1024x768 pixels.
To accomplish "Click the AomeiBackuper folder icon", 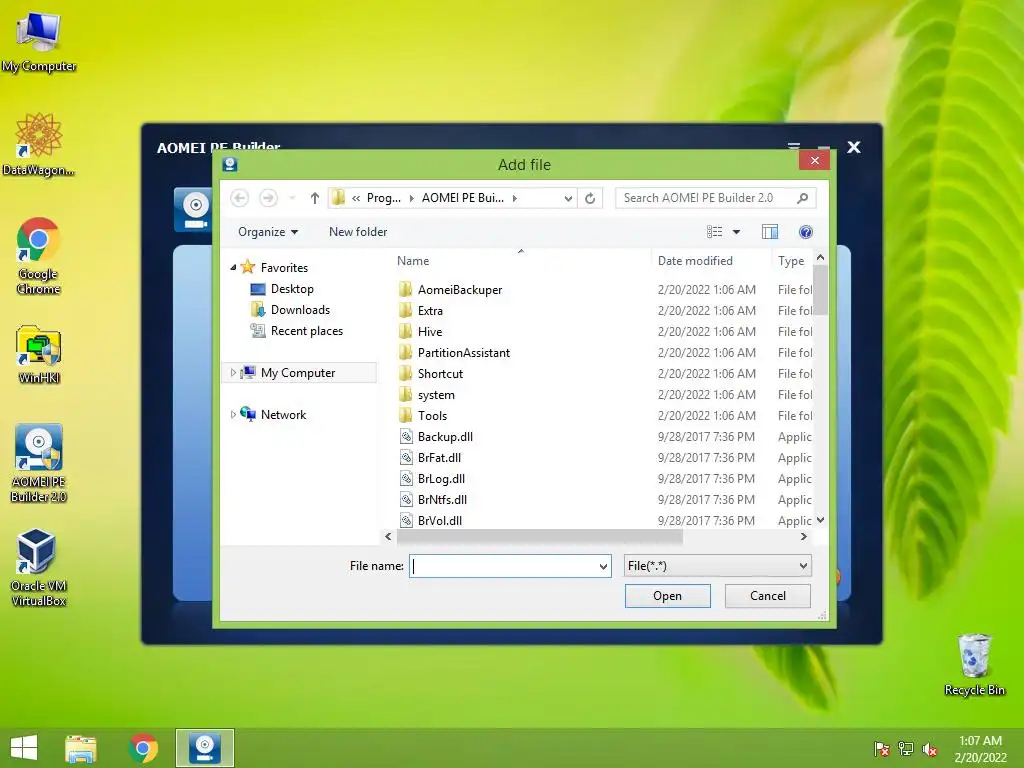I will click(x=406, y=289).
